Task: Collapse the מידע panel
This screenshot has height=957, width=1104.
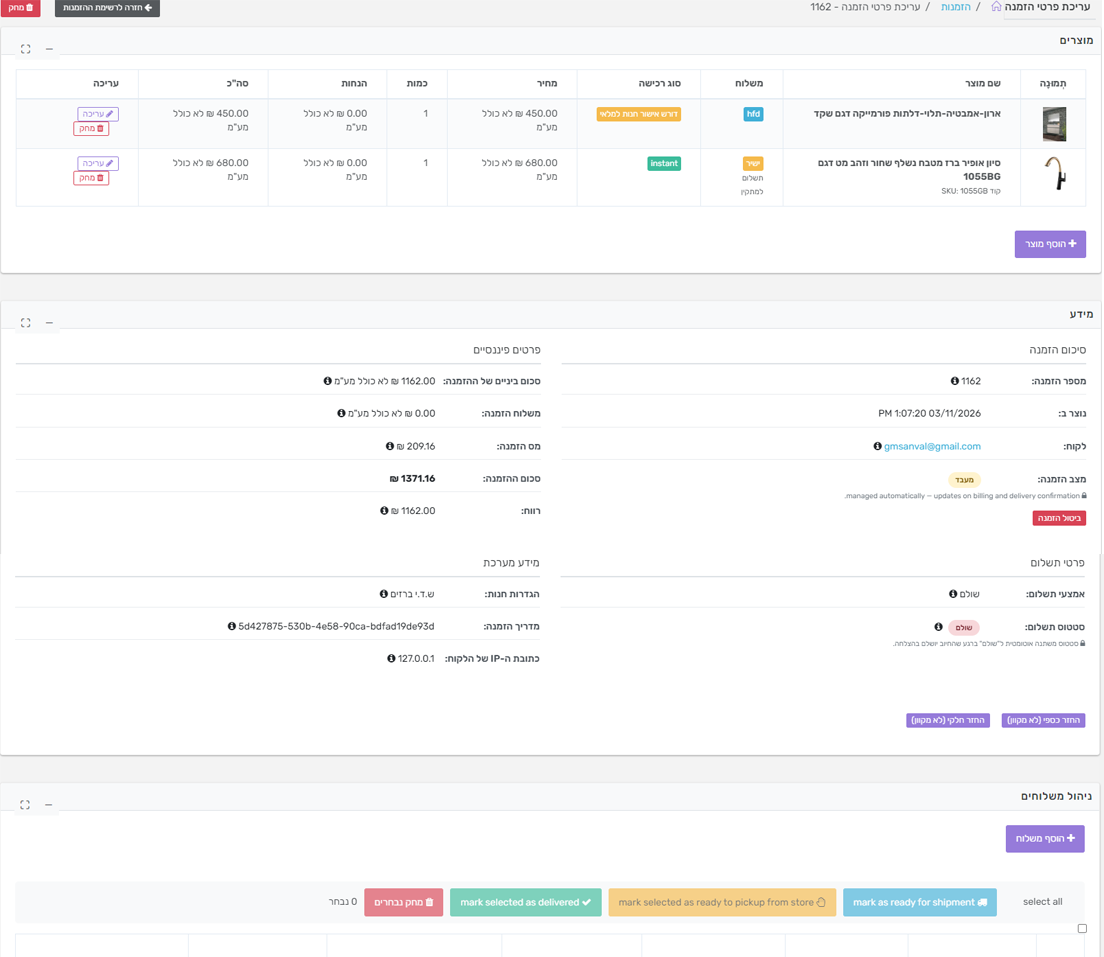Action: click(49, 323)
